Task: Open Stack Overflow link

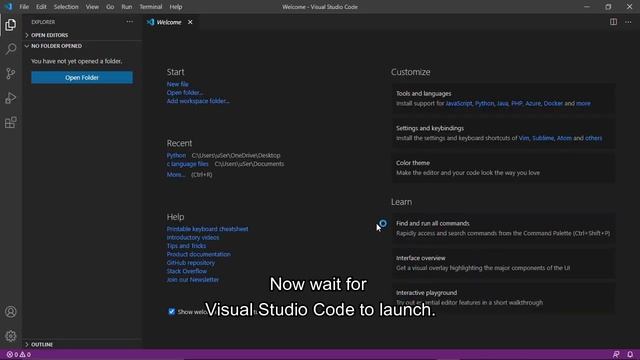Action: [187, 271]
